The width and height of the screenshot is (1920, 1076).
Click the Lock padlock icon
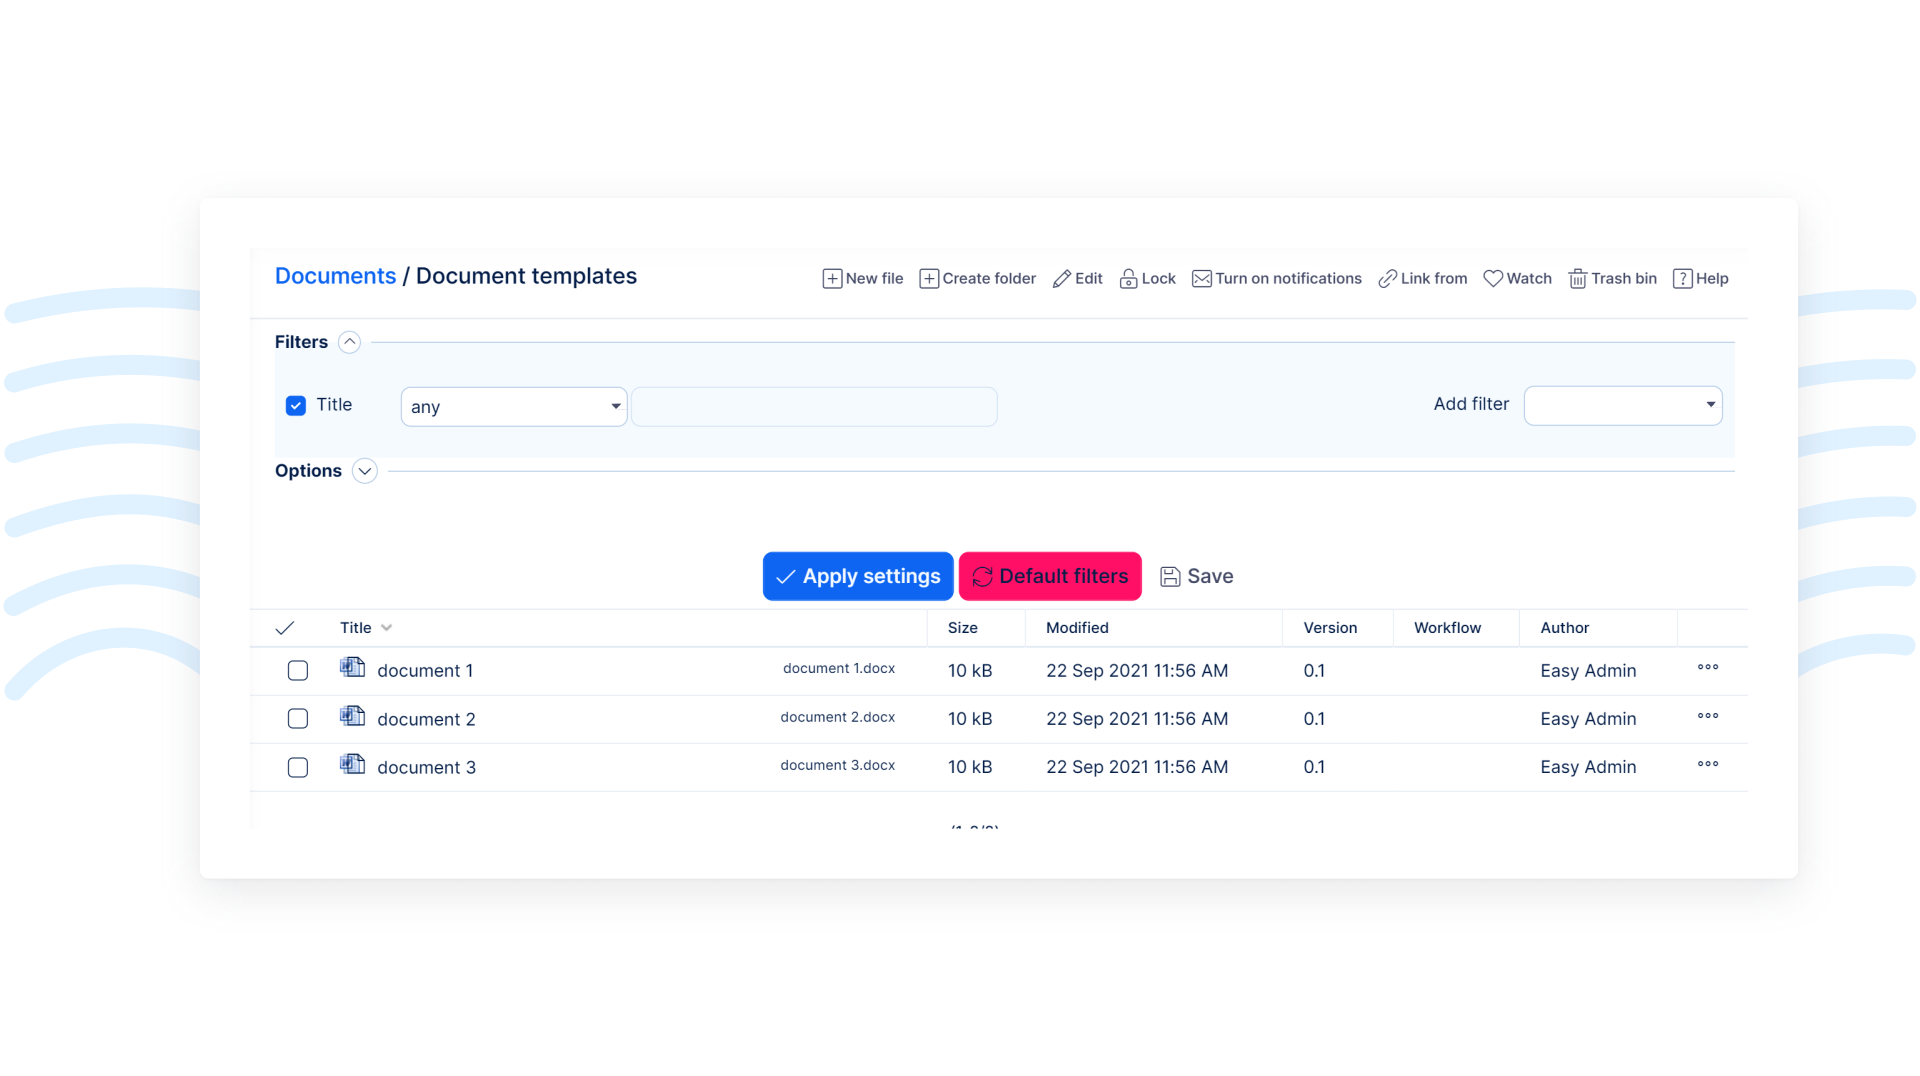click(1128, 279)
